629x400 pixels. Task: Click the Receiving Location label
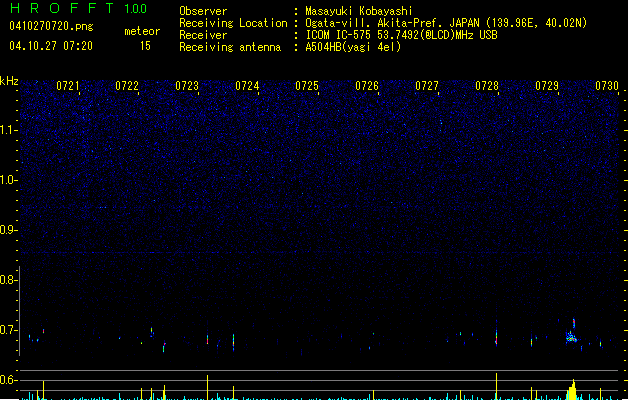233,23
